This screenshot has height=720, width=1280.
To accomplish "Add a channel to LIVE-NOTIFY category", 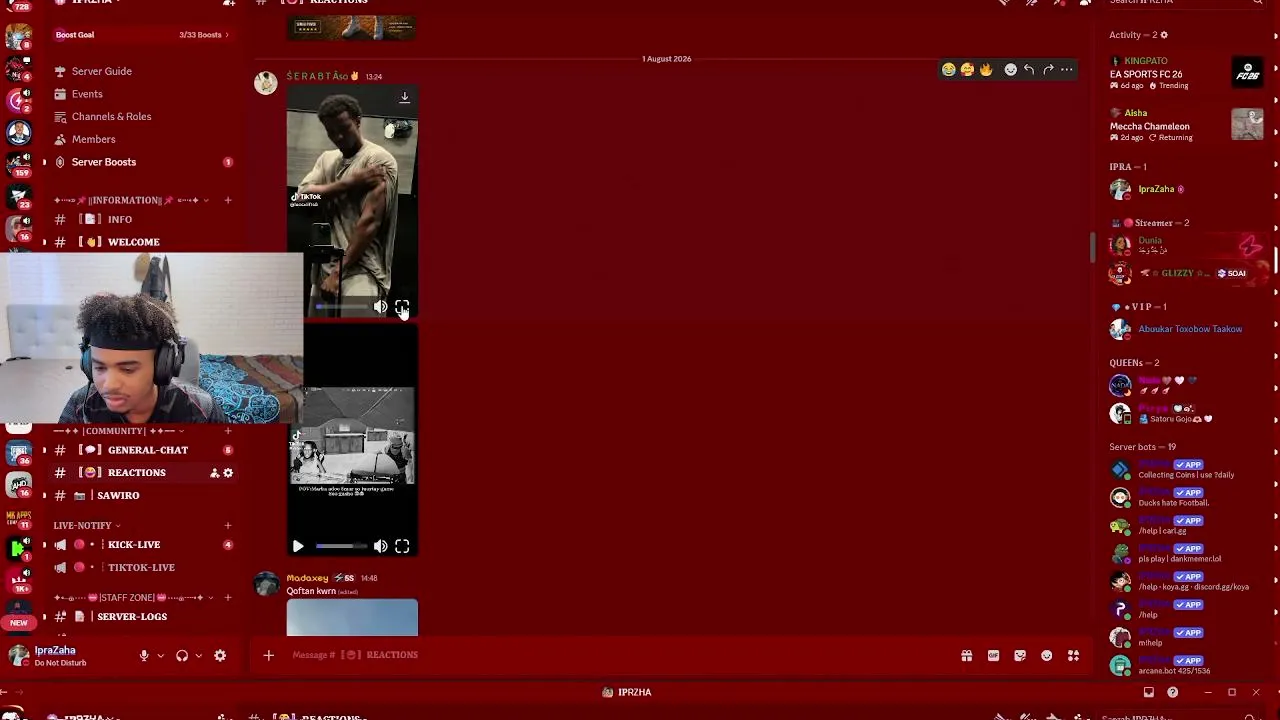I will point(227,526).
